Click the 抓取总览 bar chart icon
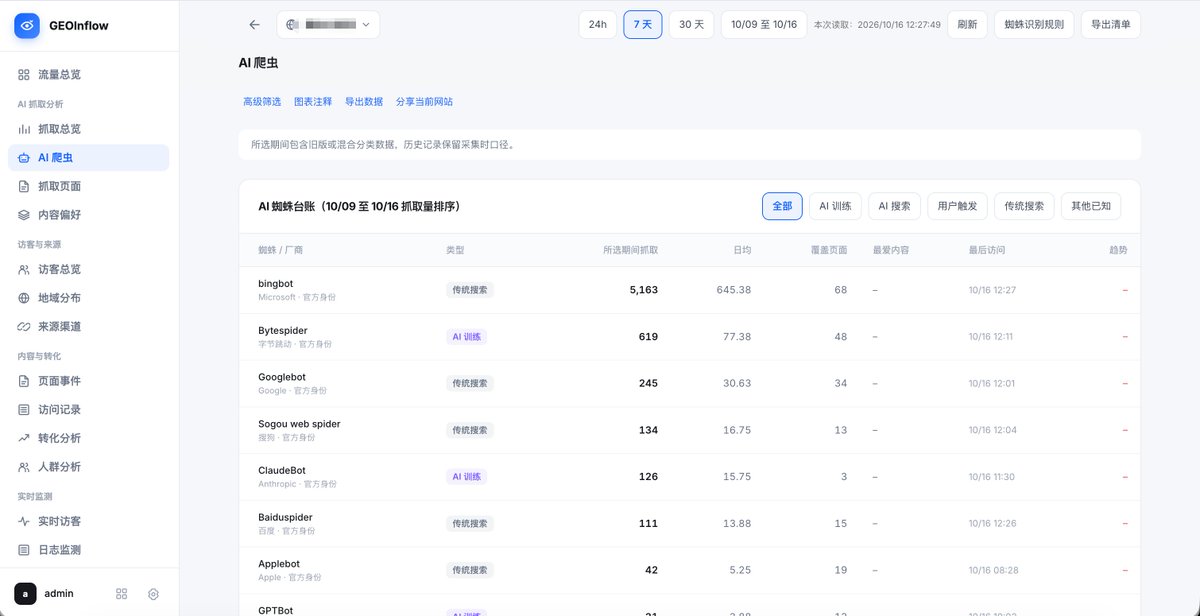Viewport: 1200px width, 616px height. point(24,129)
